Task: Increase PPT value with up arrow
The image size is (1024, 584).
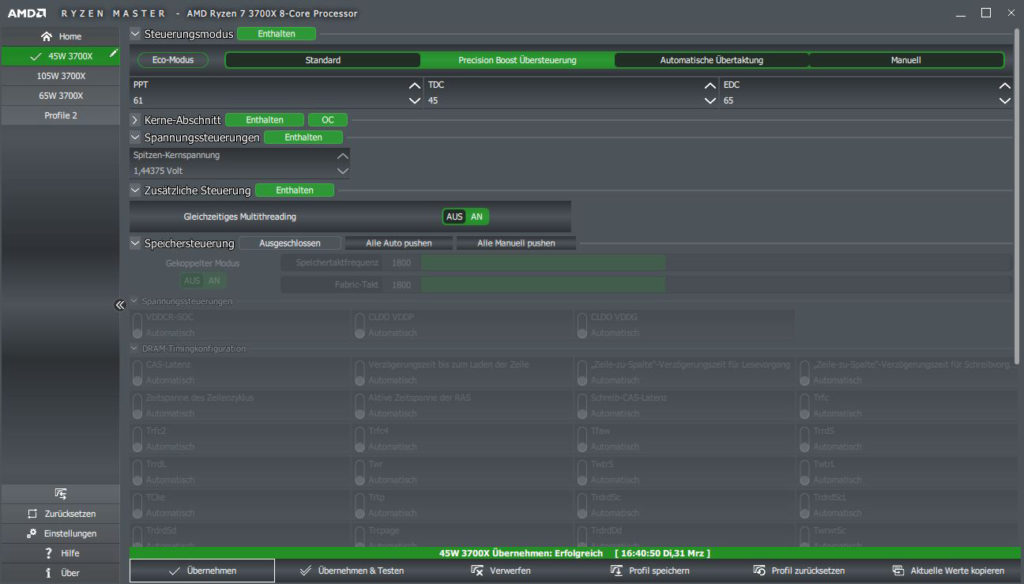Action: point(415,85)
